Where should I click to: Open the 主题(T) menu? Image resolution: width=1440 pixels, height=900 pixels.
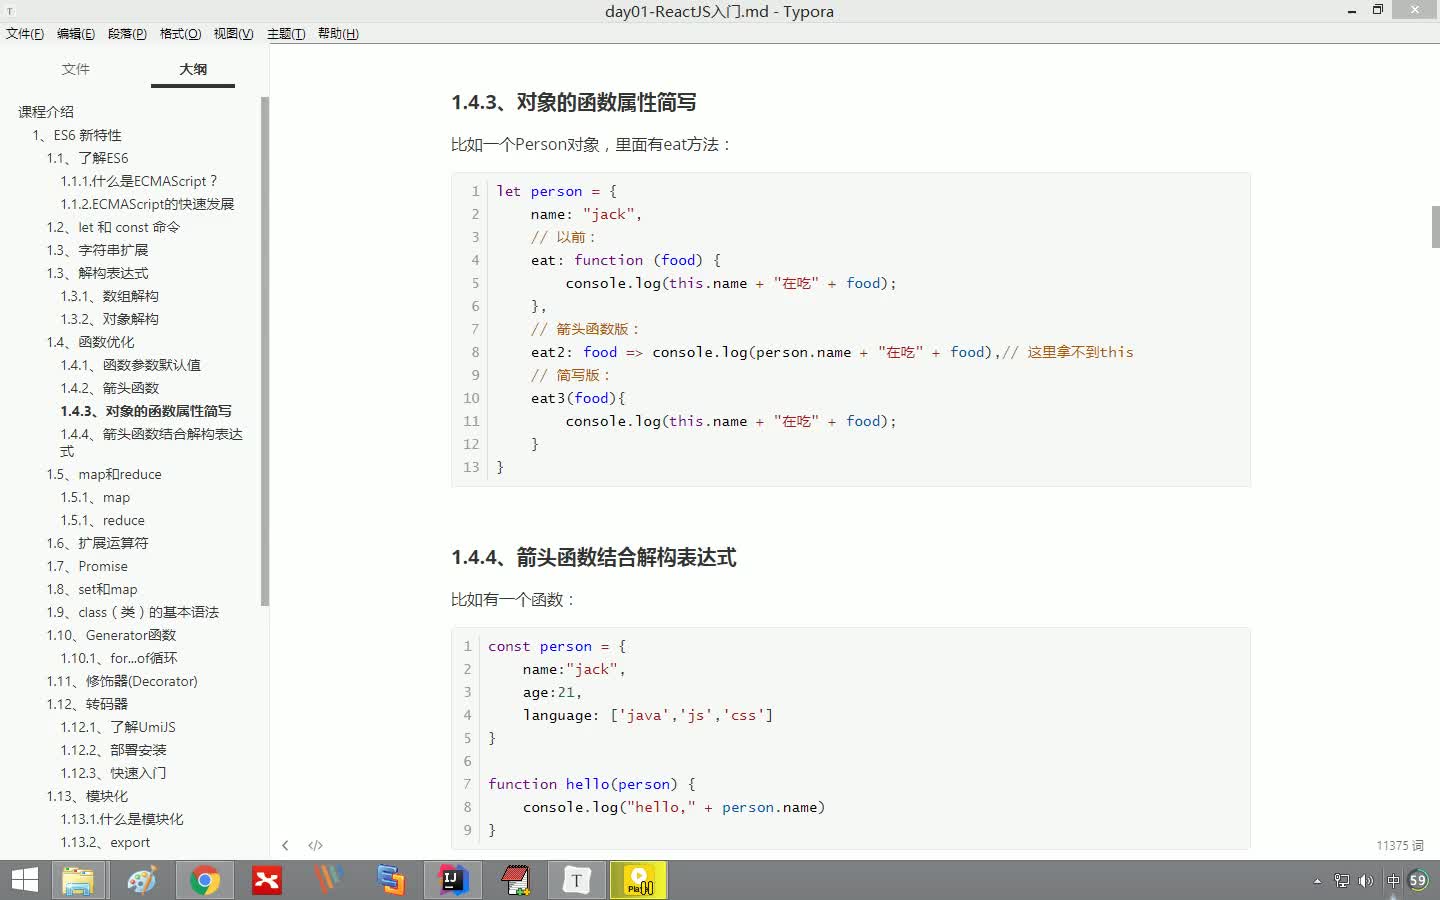286,33
